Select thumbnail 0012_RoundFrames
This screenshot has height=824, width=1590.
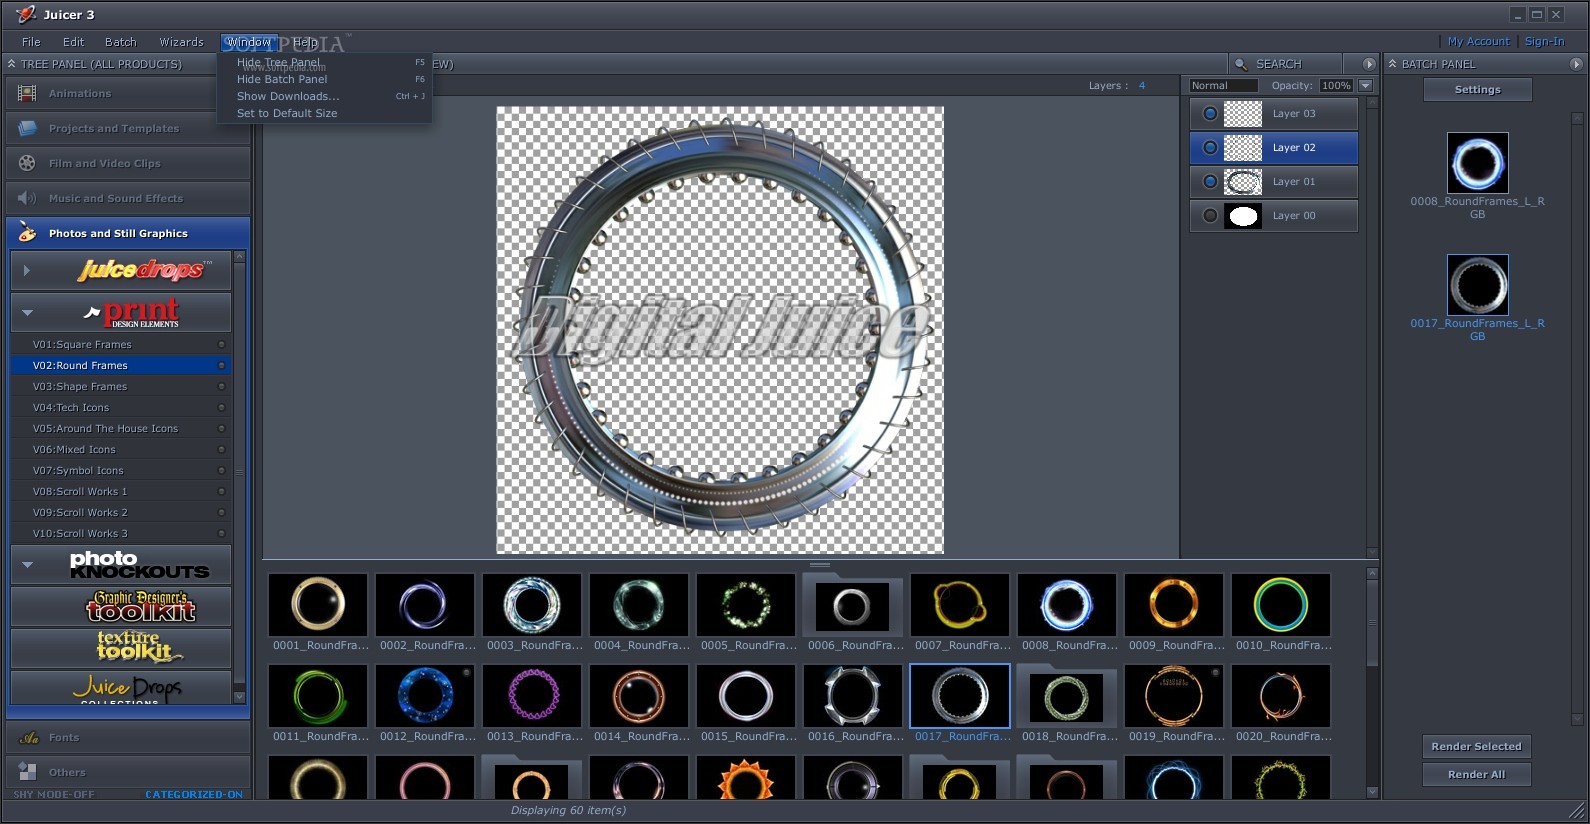(x=425, y=696)
